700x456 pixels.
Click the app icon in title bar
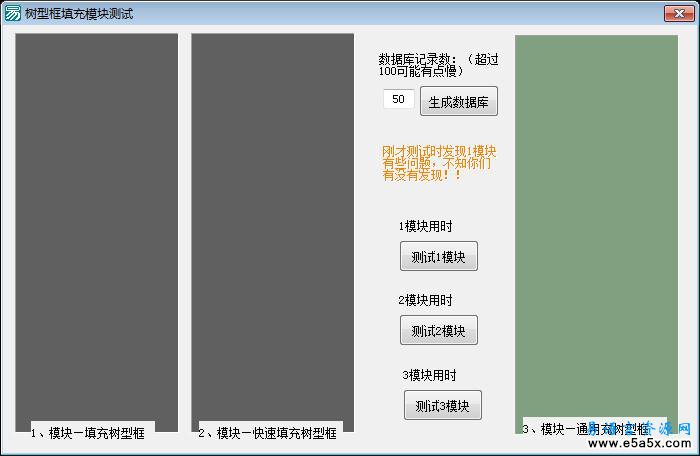[x=12, y=13]
